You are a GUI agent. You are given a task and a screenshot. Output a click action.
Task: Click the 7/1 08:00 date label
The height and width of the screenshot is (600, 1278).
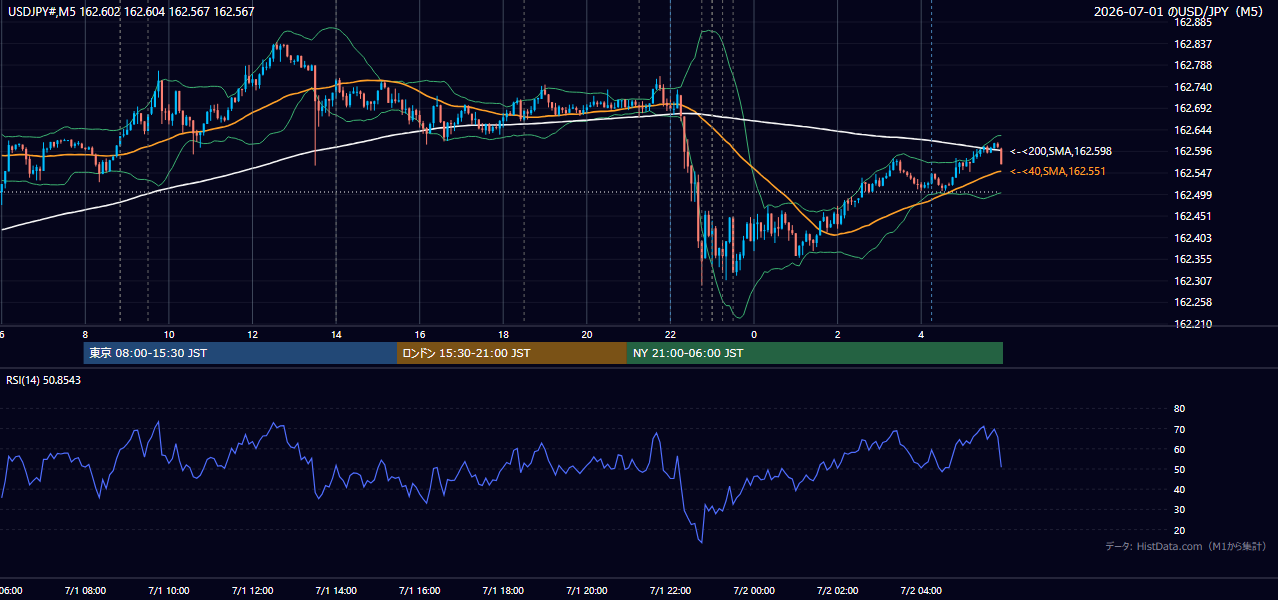point(85,591)
